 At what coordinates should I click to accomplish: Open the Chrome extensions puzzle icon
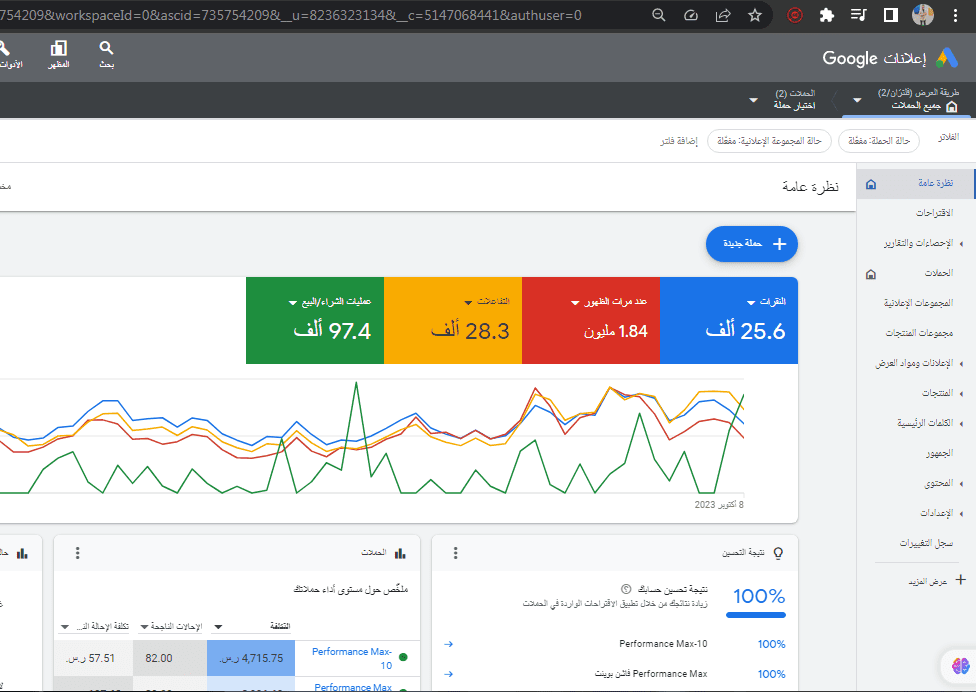pyautogui.click(x=828, y=16)
